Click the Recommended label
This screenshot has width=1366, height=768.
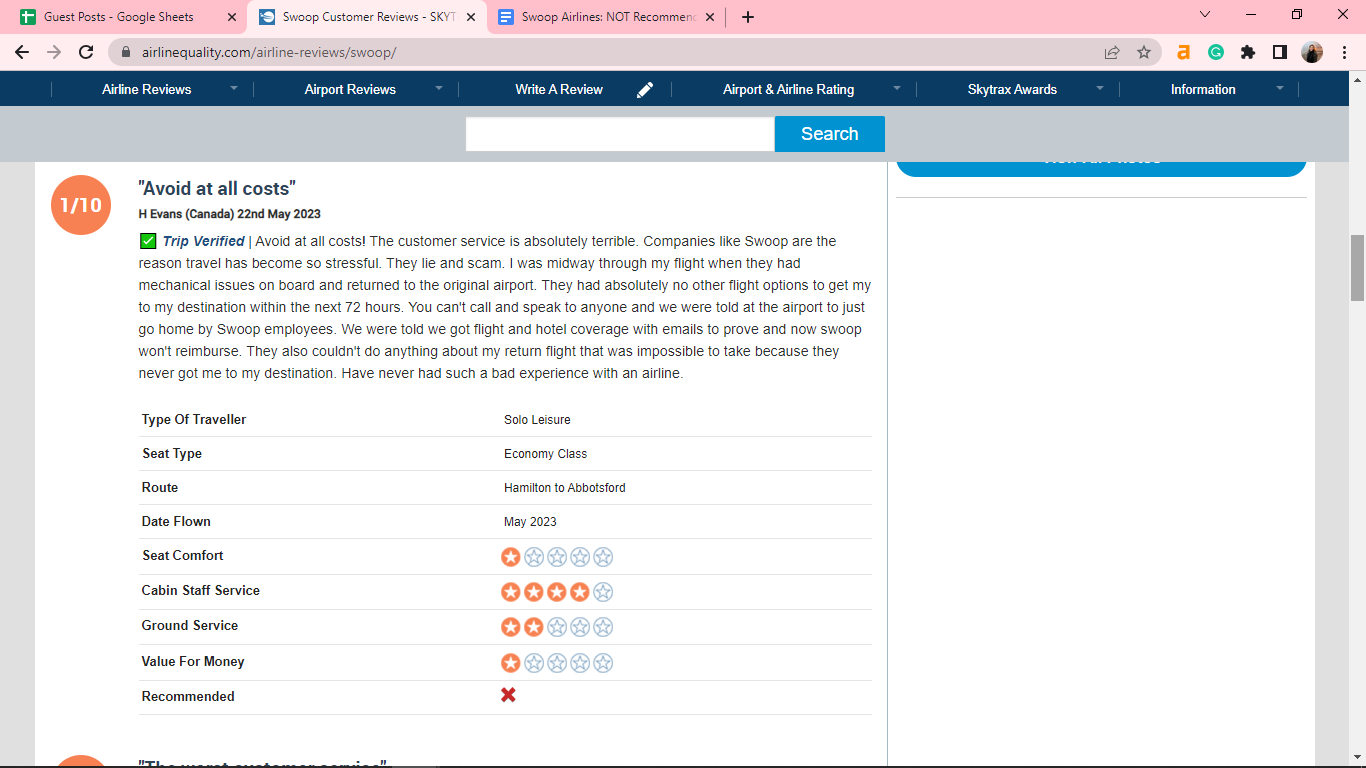[188, 697]
